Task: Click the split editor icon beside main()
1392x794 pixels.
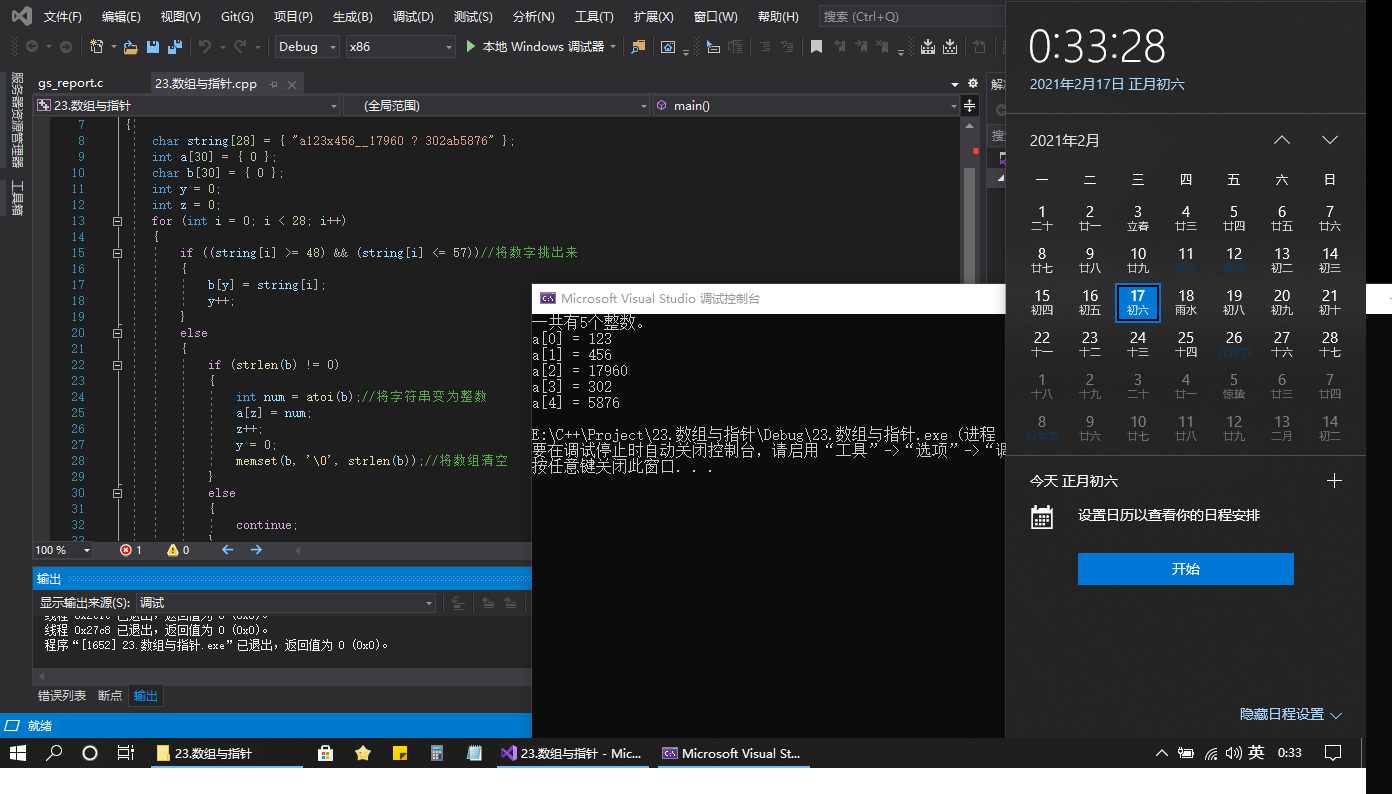Action: tap(968, 105)
